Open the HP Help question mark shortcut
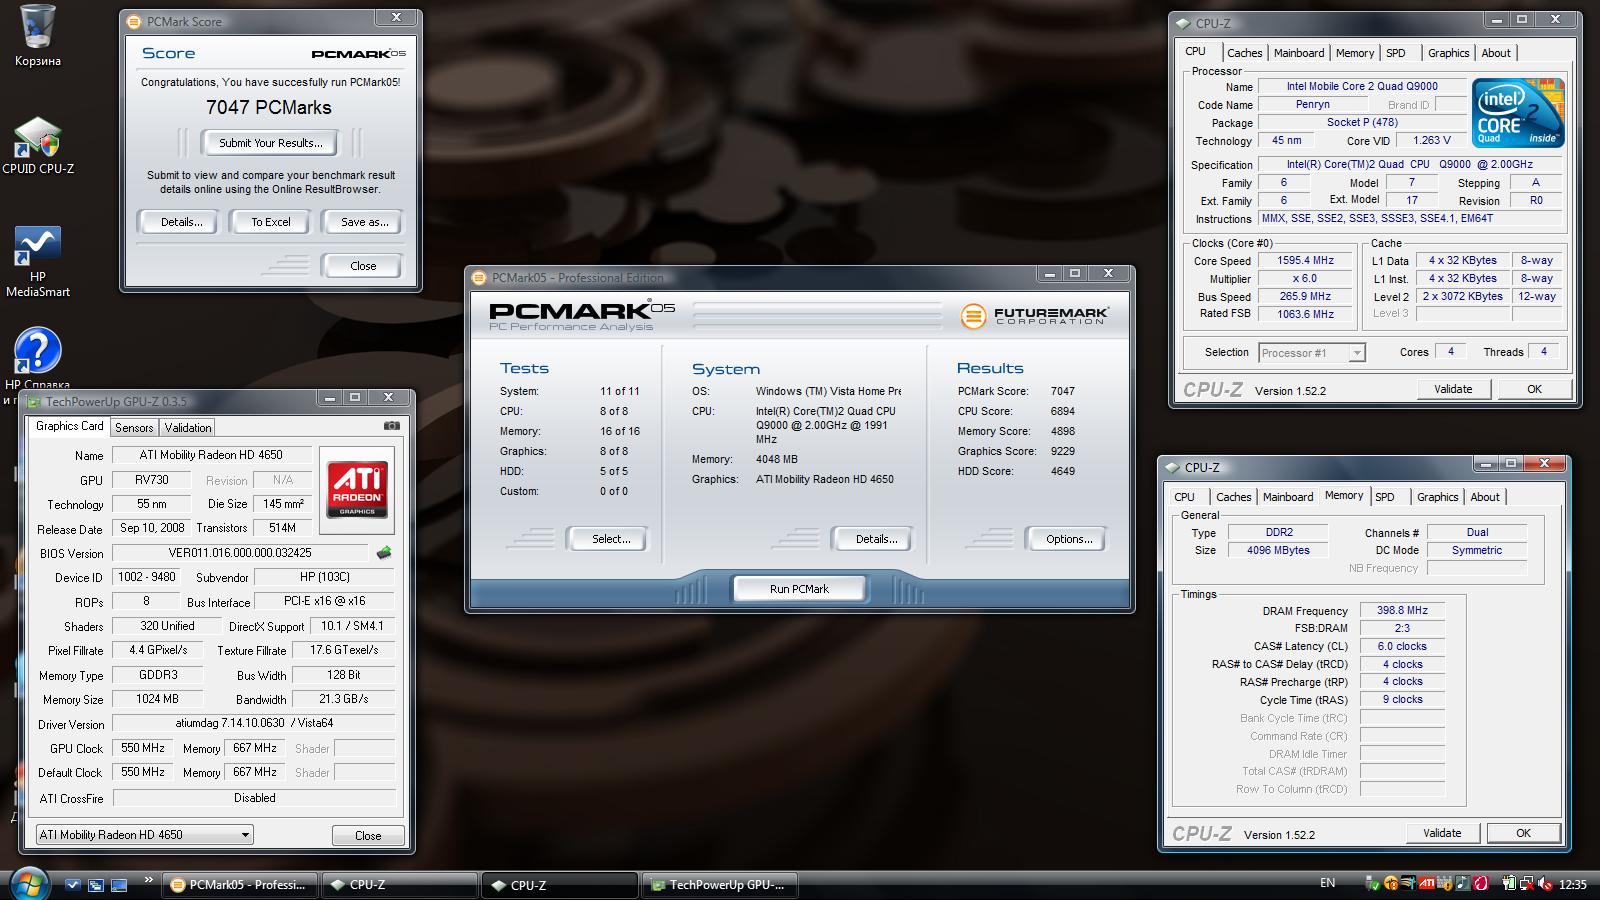Screen dimensions: 1600x900 (37, 352)
